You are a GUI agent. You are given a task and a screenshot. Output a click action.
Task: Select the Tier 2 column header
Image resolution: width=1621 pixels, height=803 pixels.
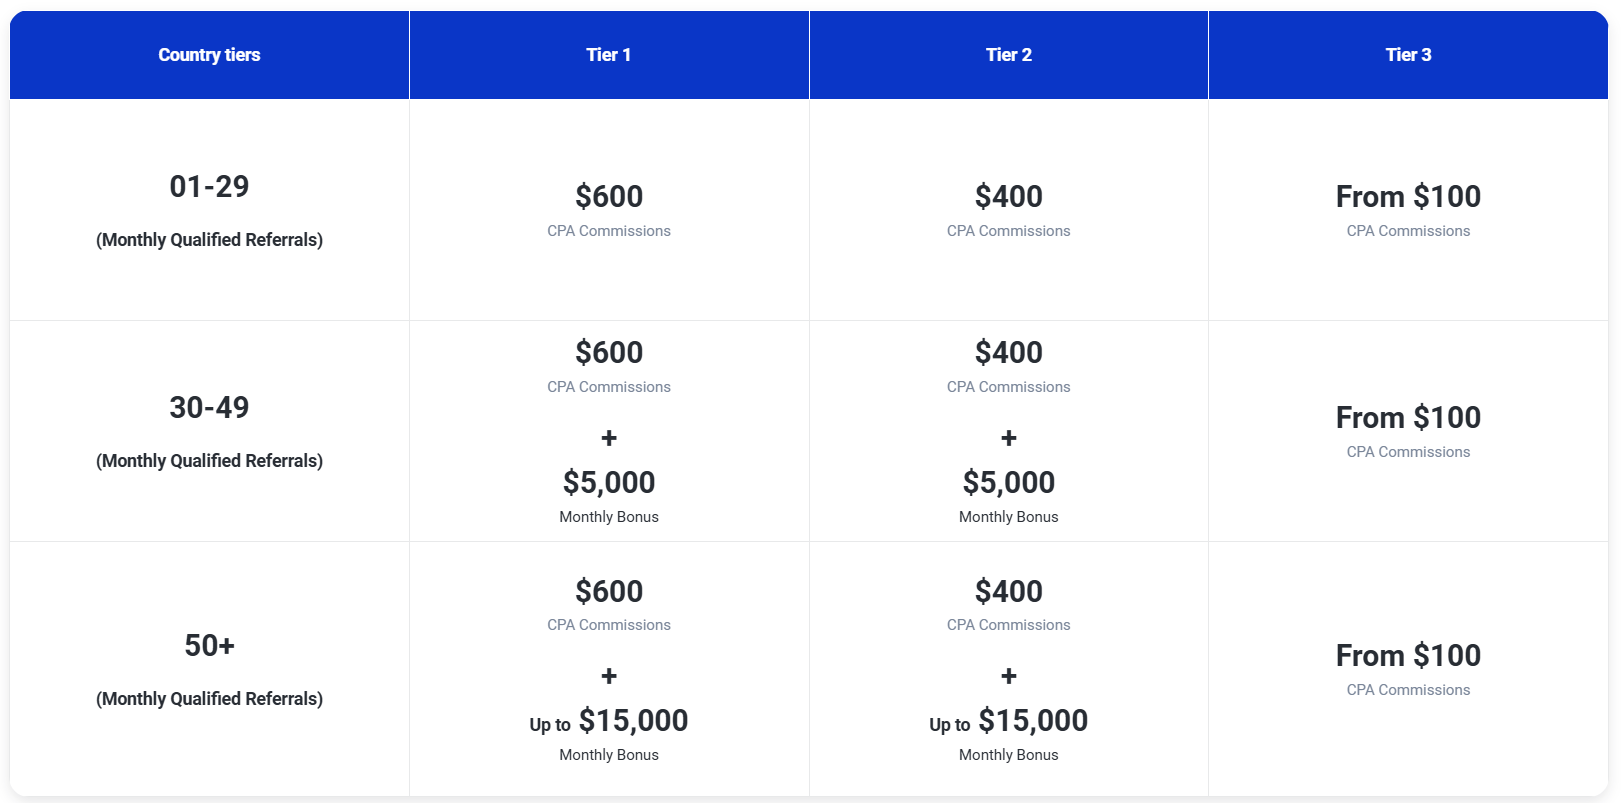pyautogui.click(x=1008, y=55)
